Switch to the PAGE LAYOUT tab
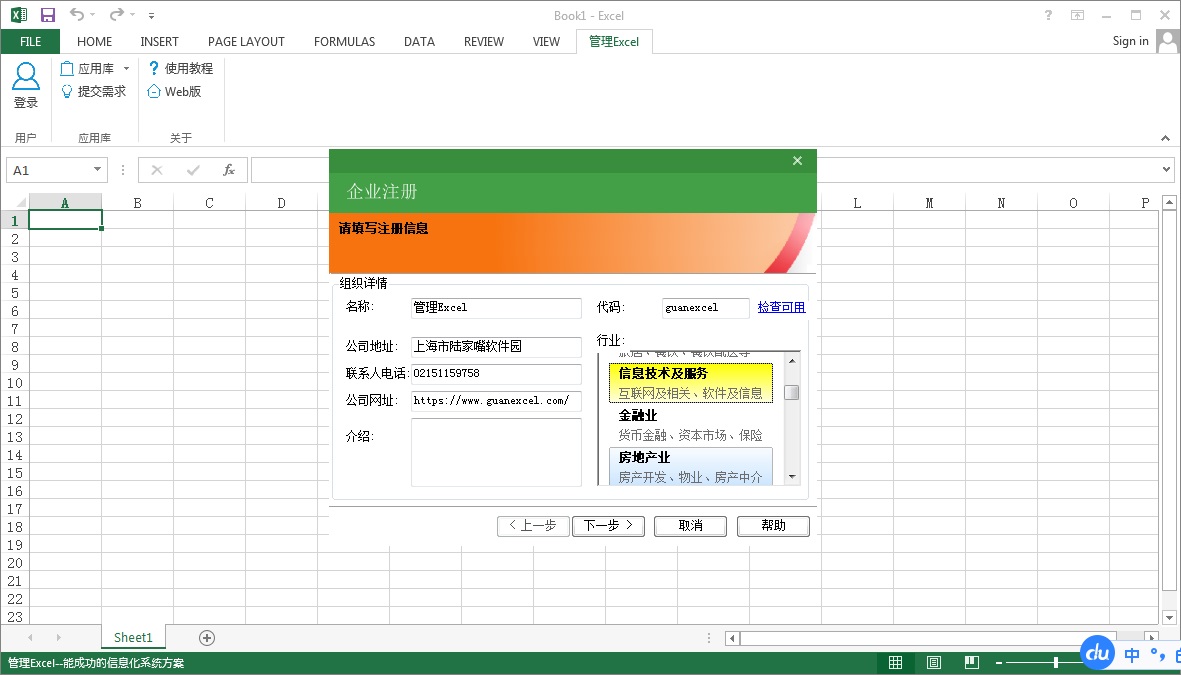Viewport: 1181px width, 675px height. 246,41
